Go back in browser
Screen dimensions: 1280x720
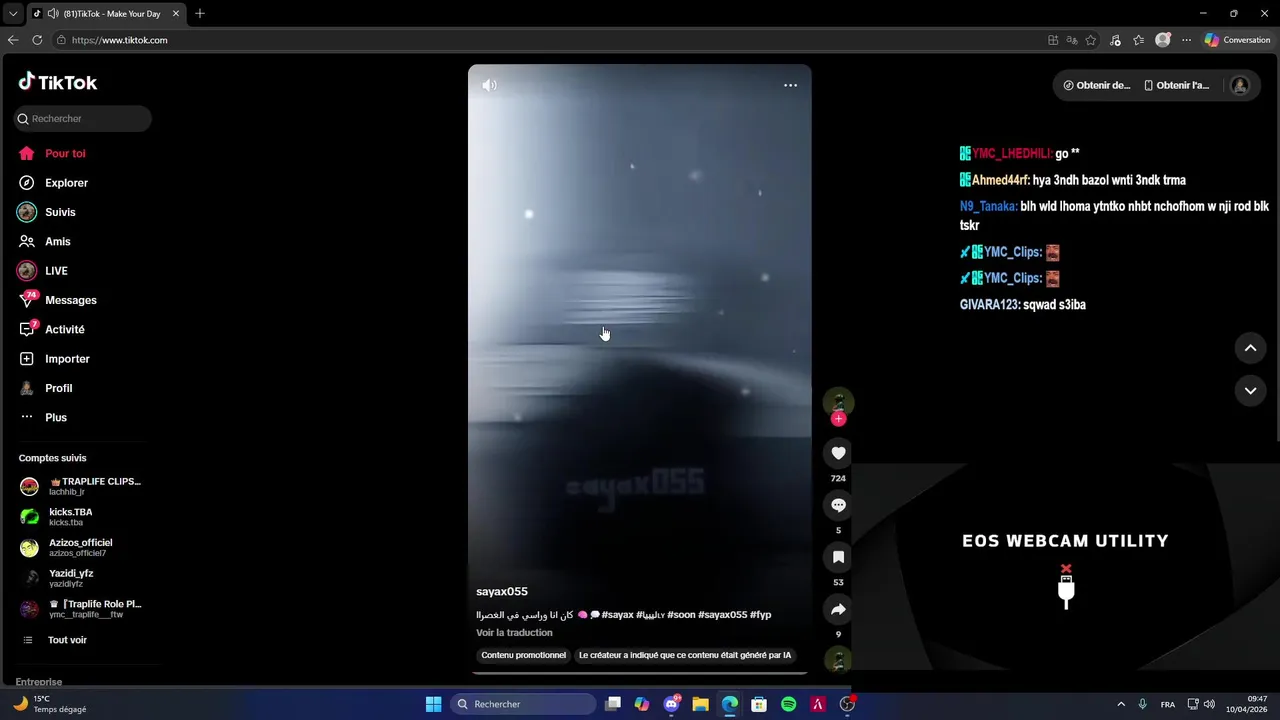click(13, 40)
